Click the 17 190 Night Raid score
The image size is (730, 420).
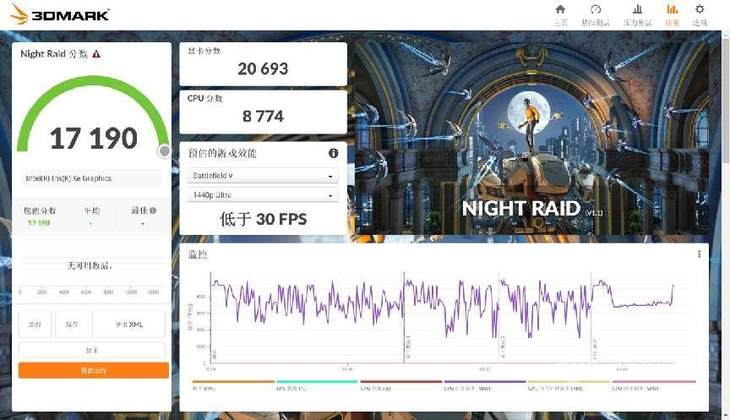[94, 138]
